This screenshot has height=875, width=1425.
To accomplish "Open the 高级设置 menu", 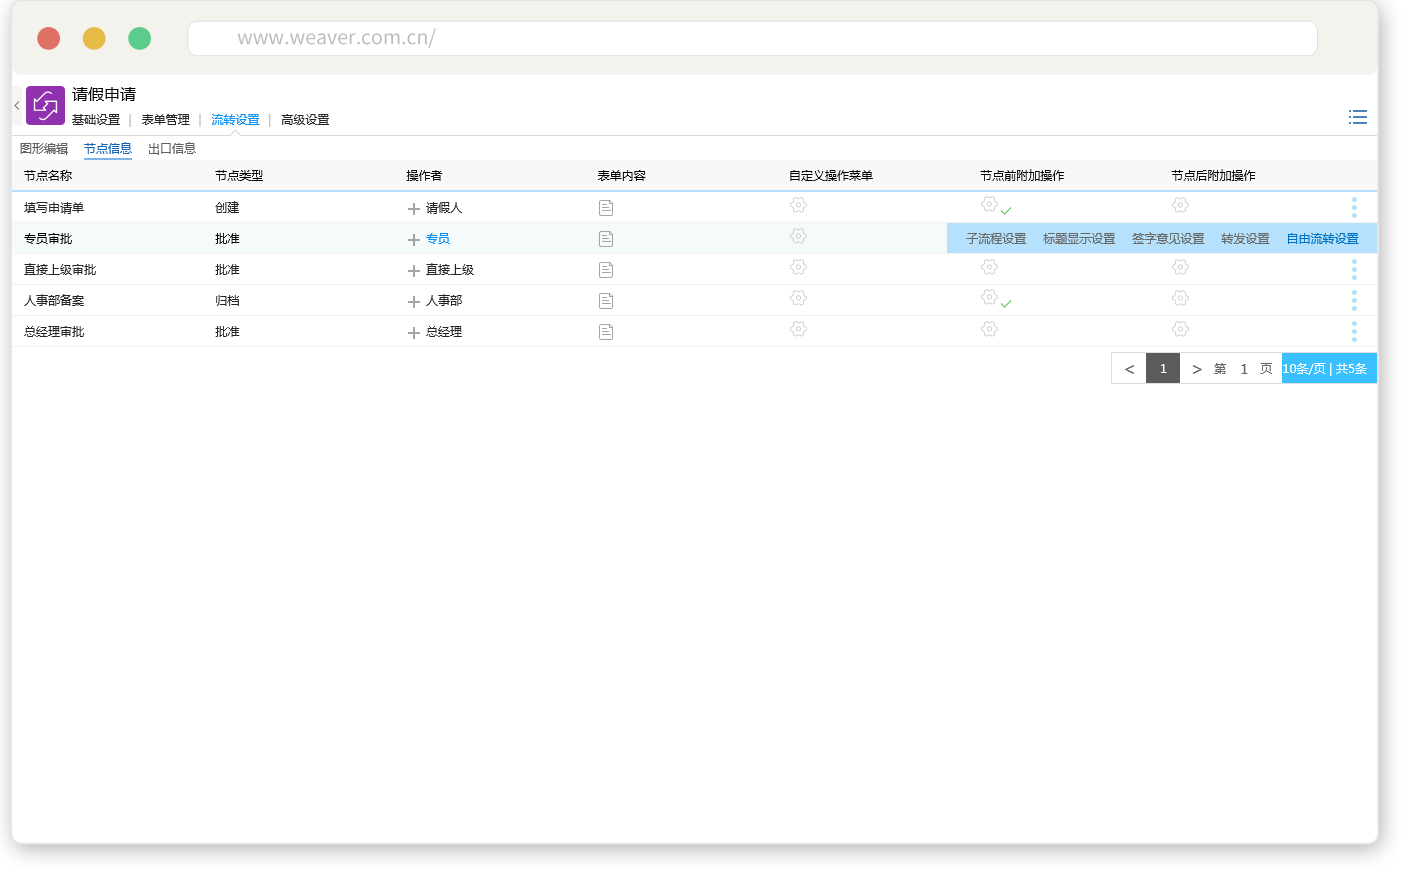I will click(305, 120).
